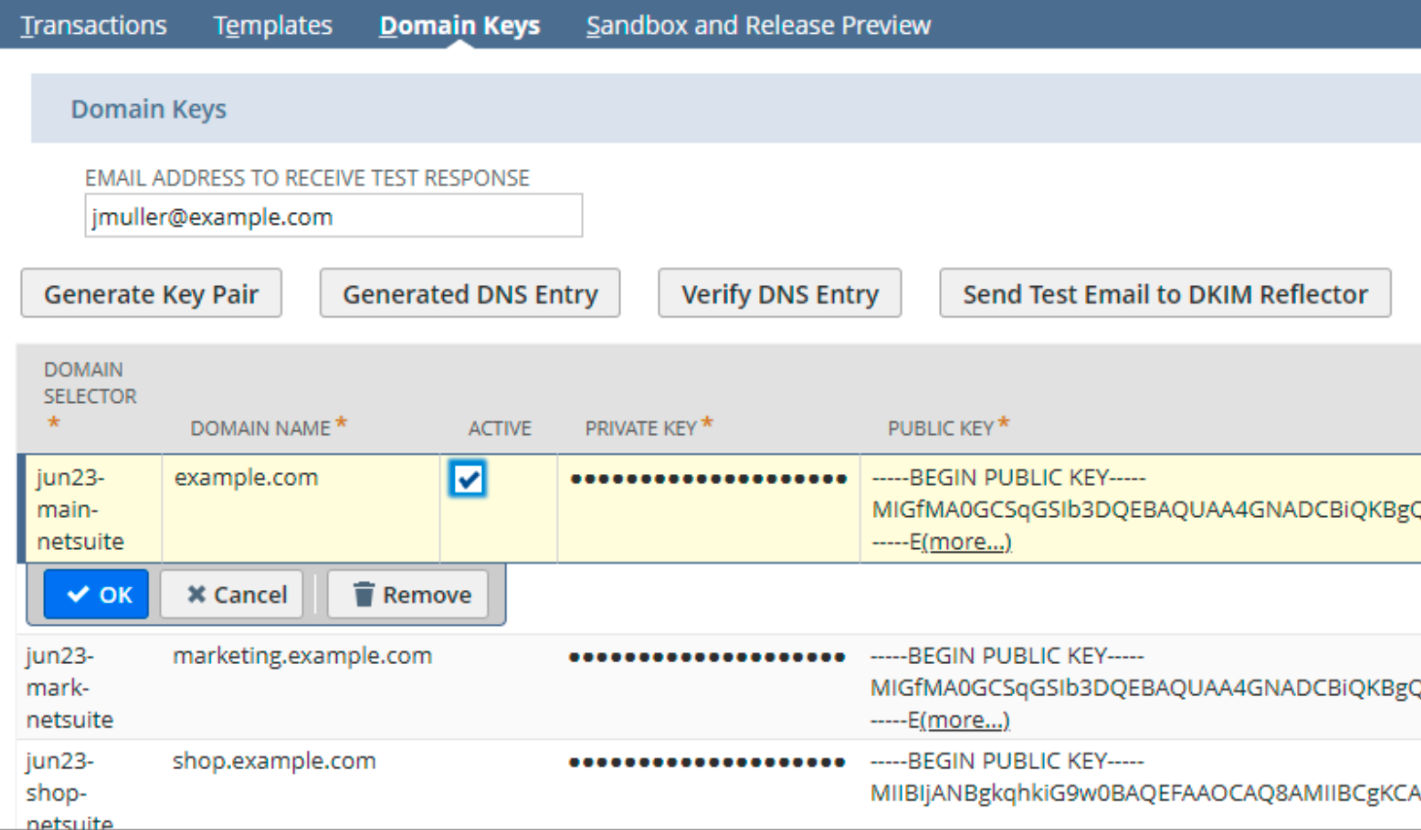Viewport: 1421px width, 830px height.
Task: Select the marketing.example.com row
Action: pos(302,657)
